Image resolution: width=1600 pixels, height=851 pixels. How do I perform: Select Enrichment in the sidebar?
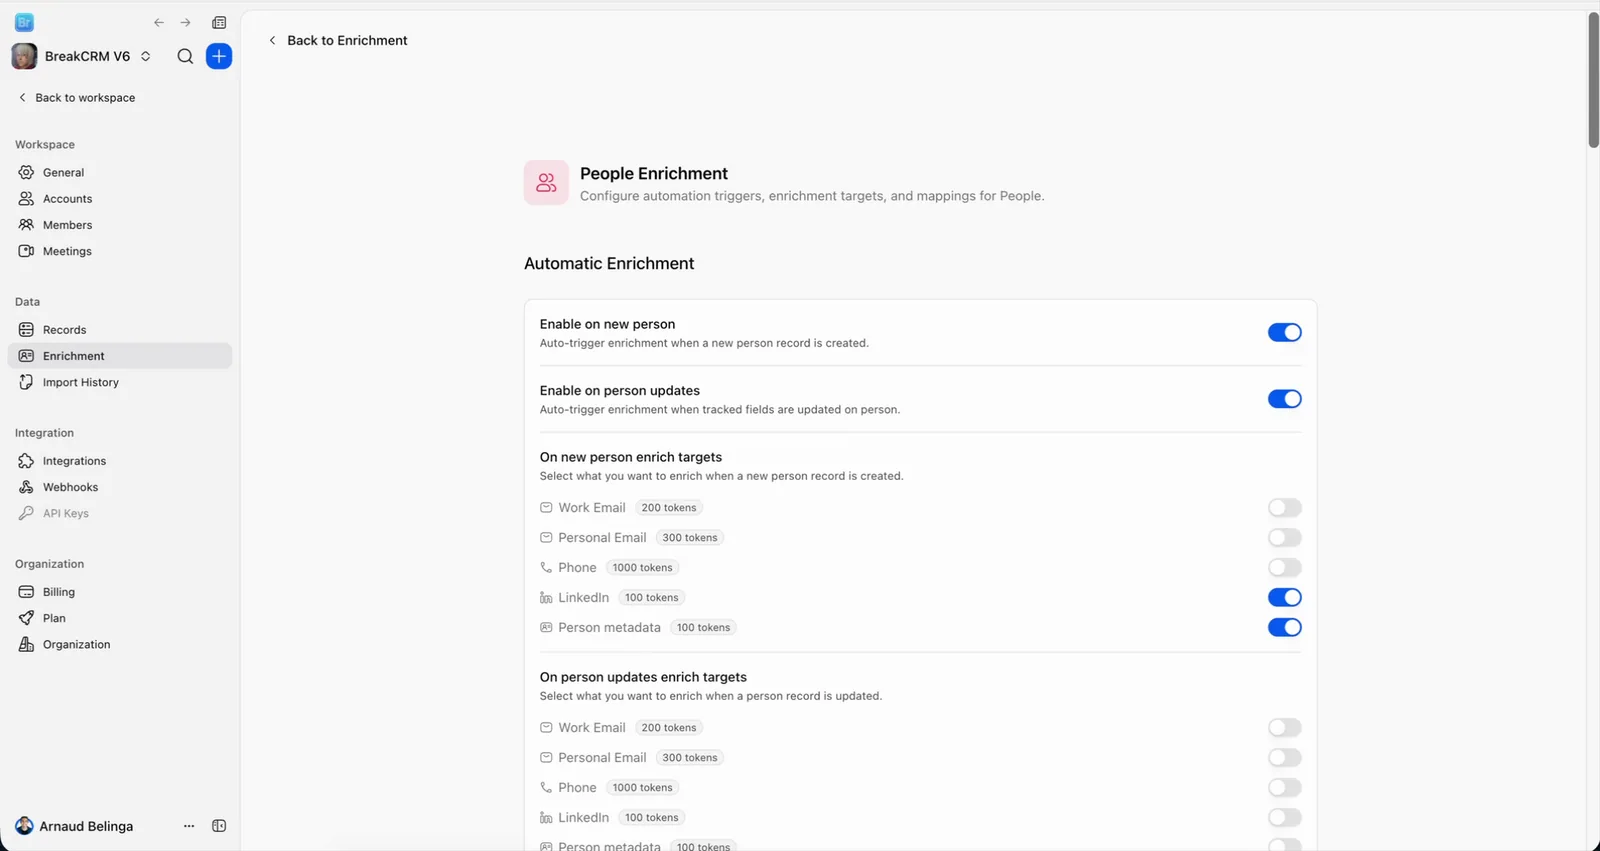pyautogui.click(x=120, y=356)
